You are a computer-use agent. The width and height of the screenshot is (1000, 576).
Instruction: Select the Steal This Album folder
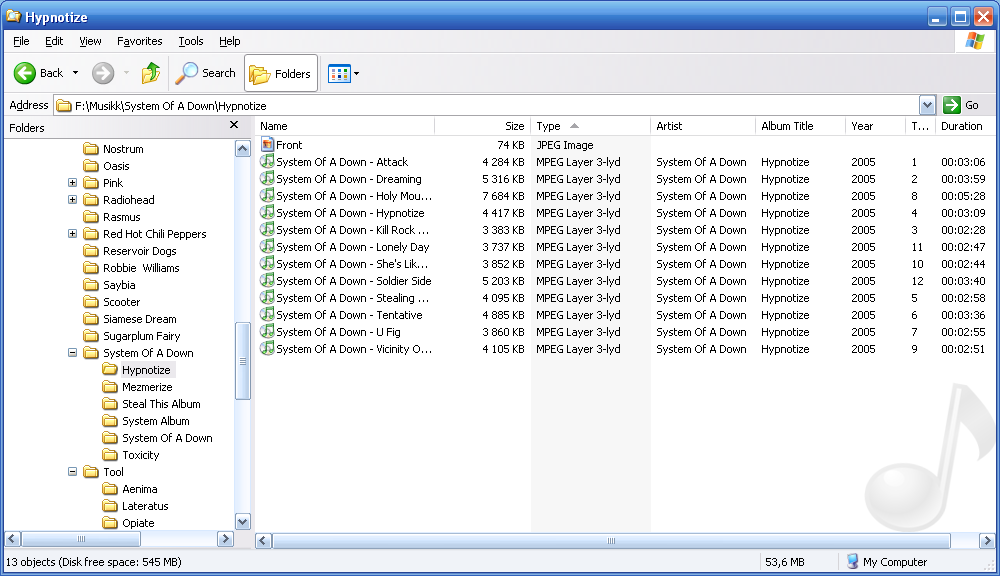pyautogui.click(x=161, y=404)
